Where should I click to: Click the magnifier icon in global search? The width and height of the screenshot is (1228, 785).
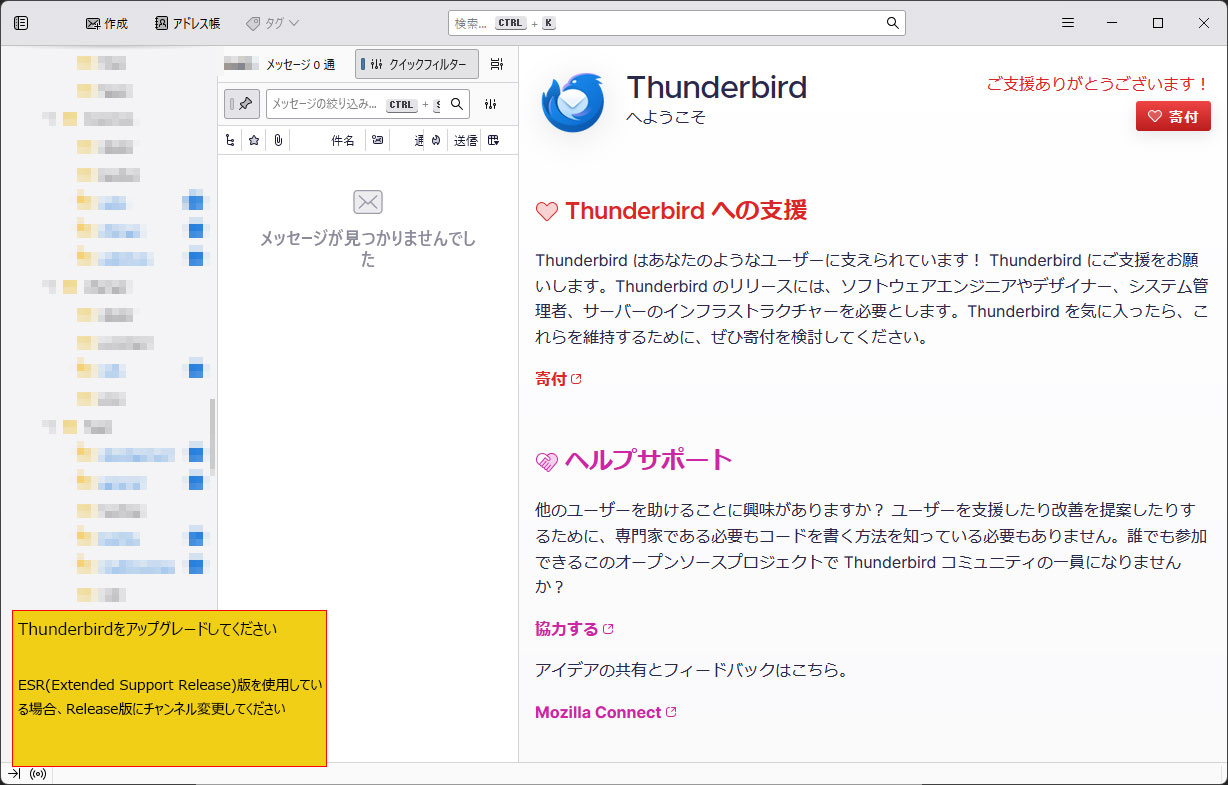pyautogui.click(x=892, y=23)
